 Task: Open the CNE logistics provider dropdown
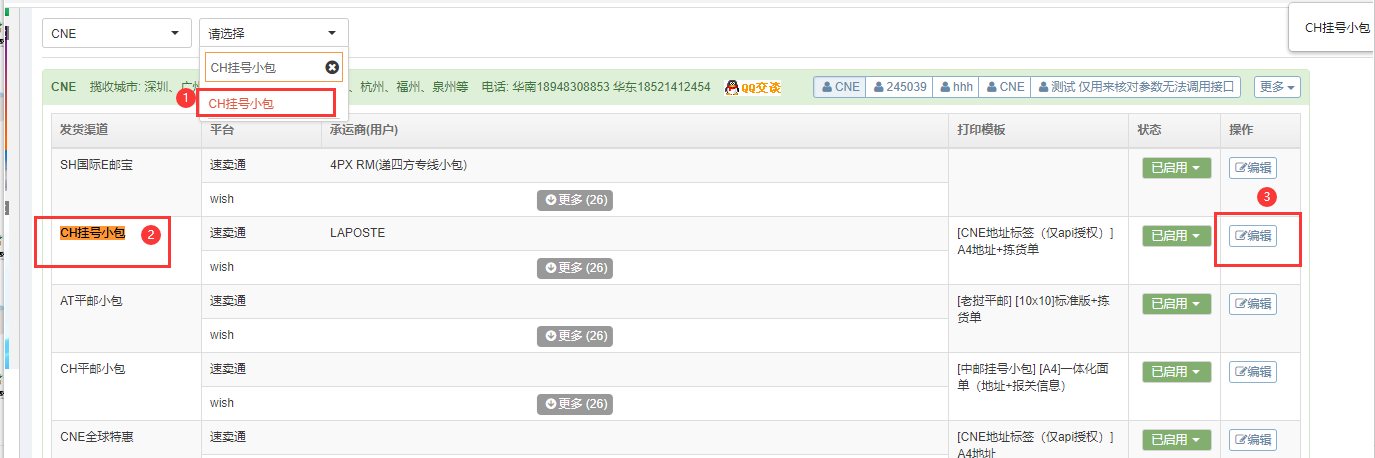click(116, 33)
